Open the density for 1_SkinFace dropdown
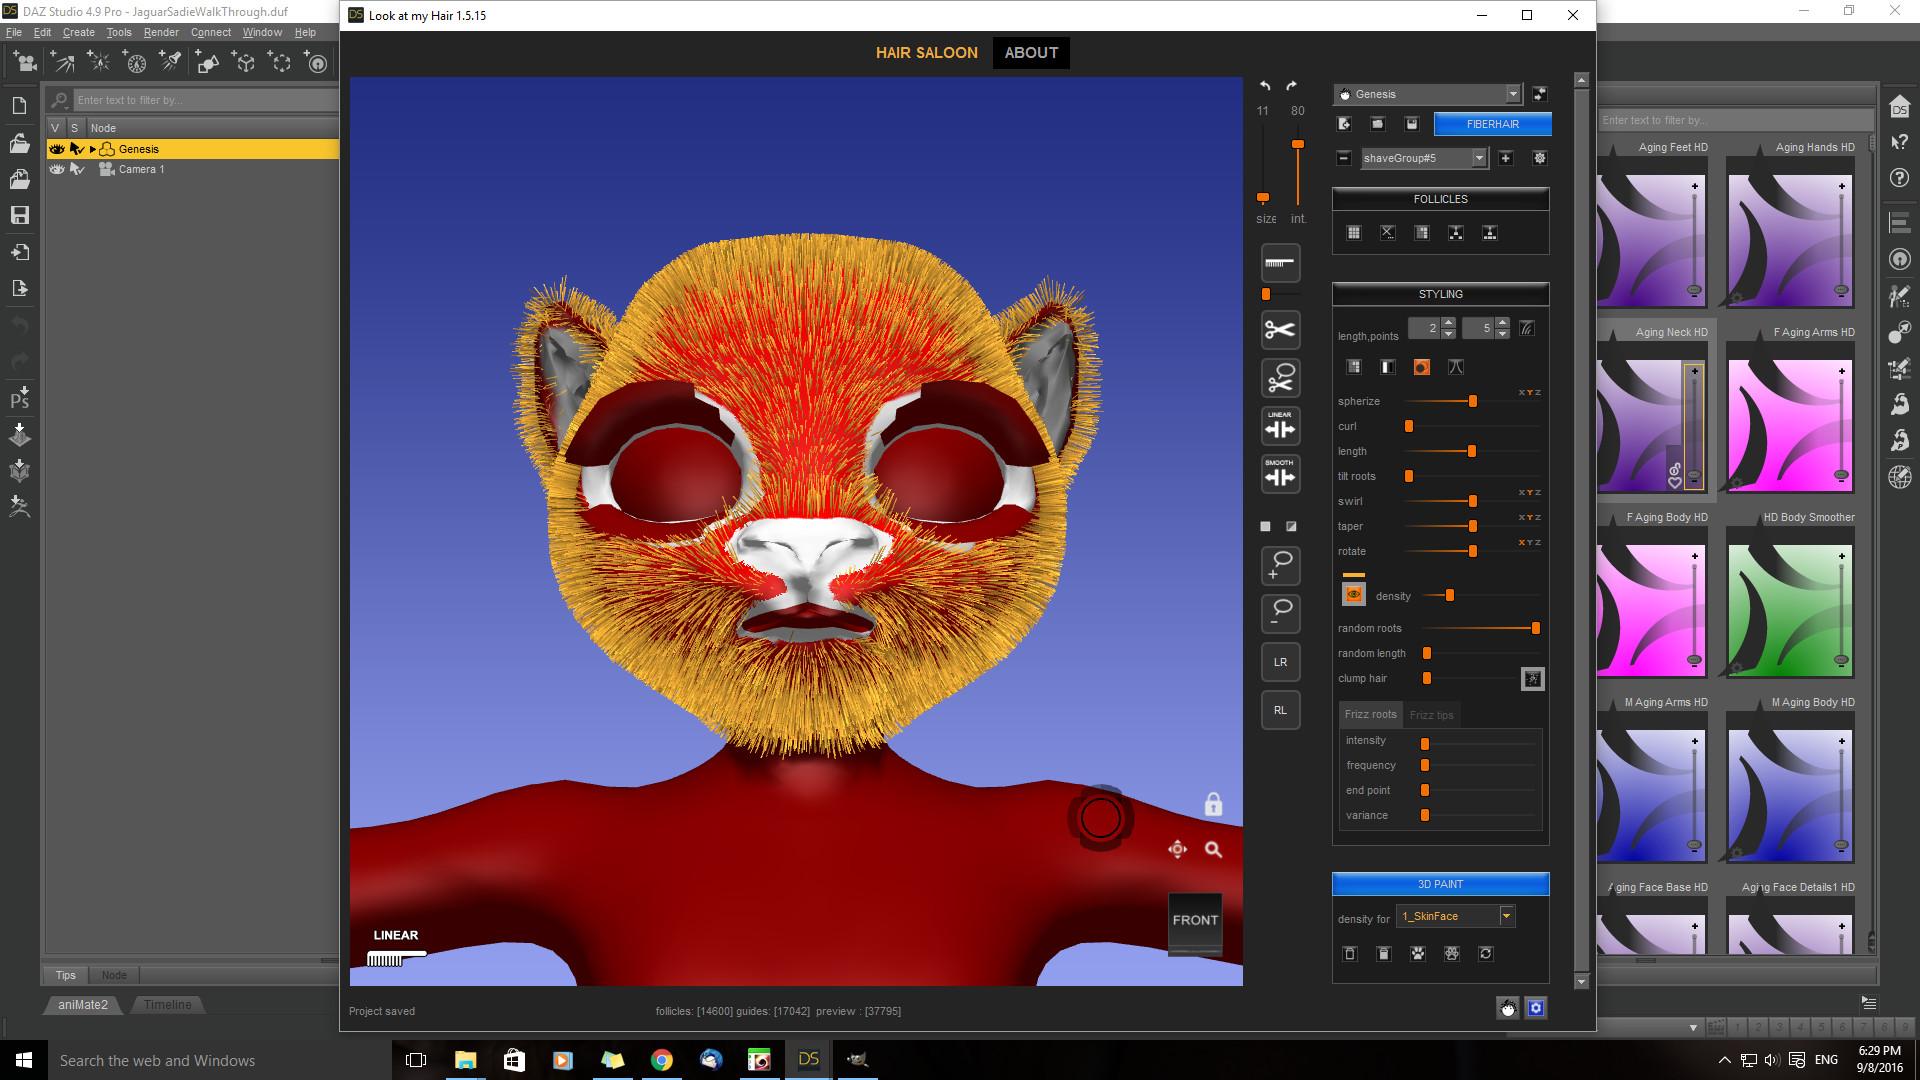 (1506, 916)
